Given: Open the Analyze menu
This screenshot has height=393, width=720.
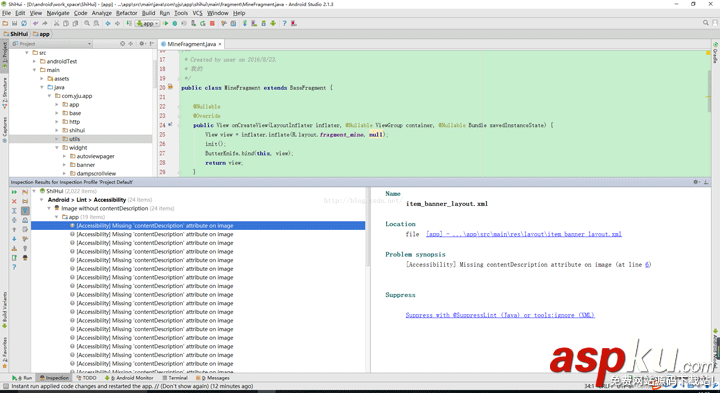Looking at the screenshot, I should pos(101,13).
